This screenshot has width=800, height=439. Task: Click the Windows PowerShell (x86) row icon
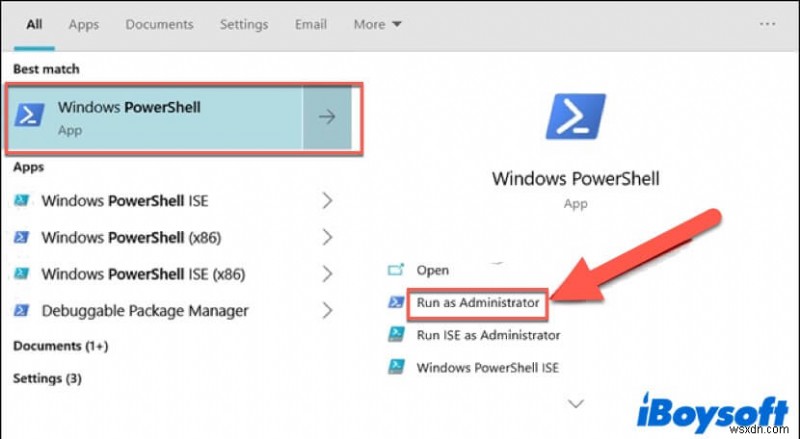(x=21, y=237)
